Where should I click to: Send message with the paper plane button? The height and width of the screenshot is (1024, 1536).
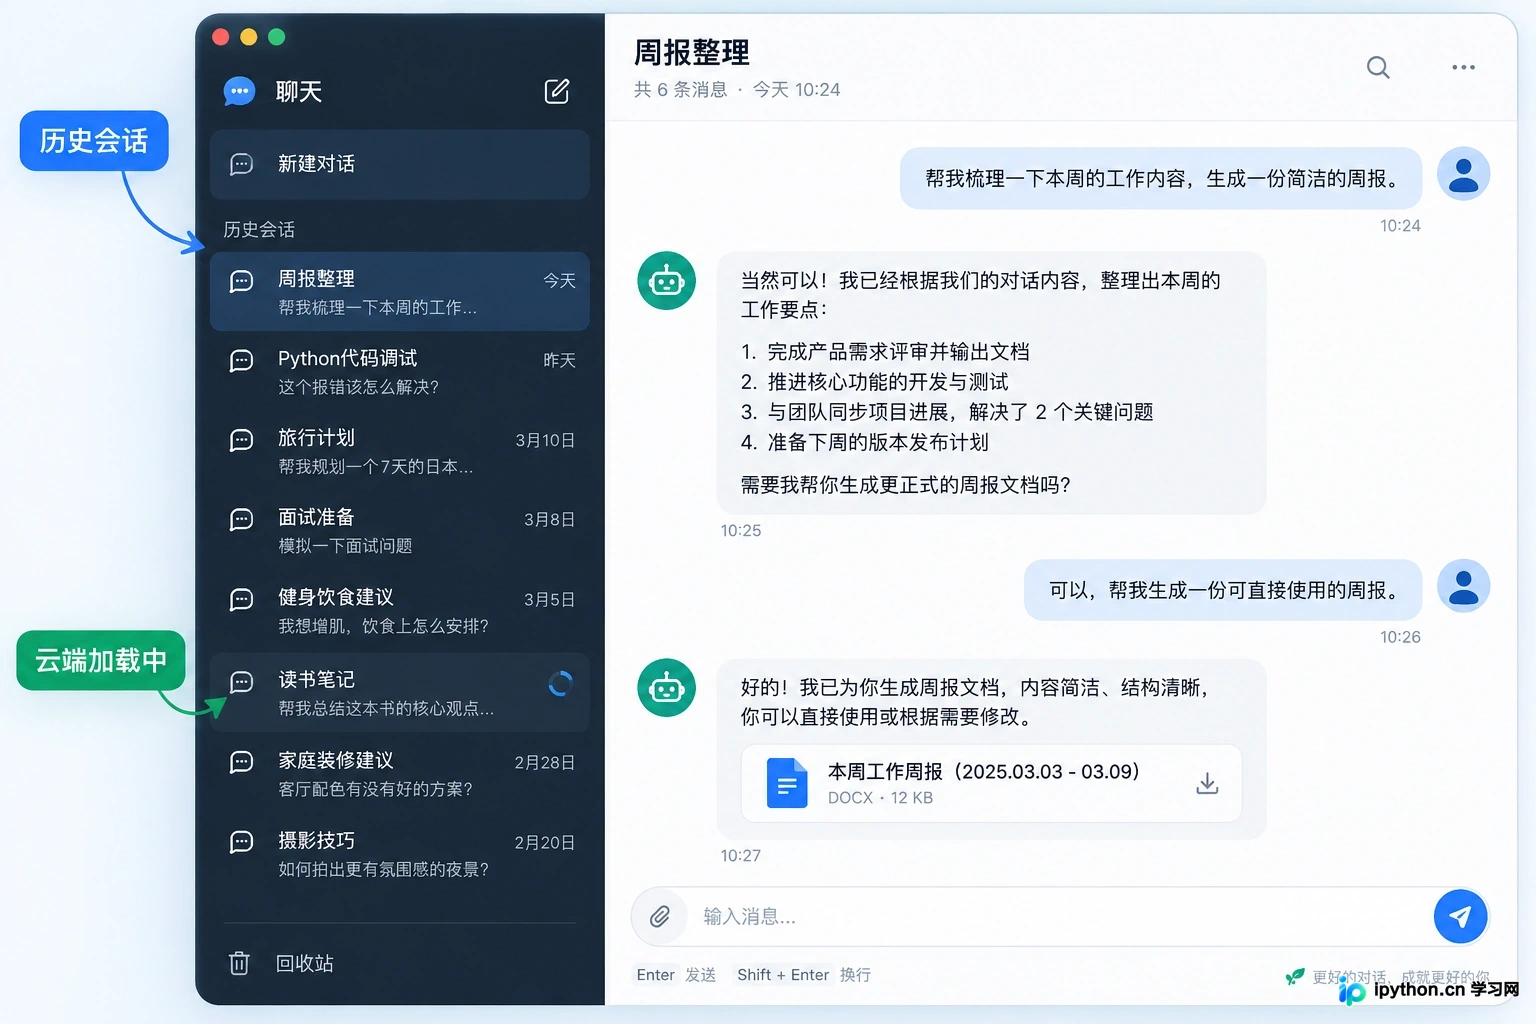coord(1460,916)
